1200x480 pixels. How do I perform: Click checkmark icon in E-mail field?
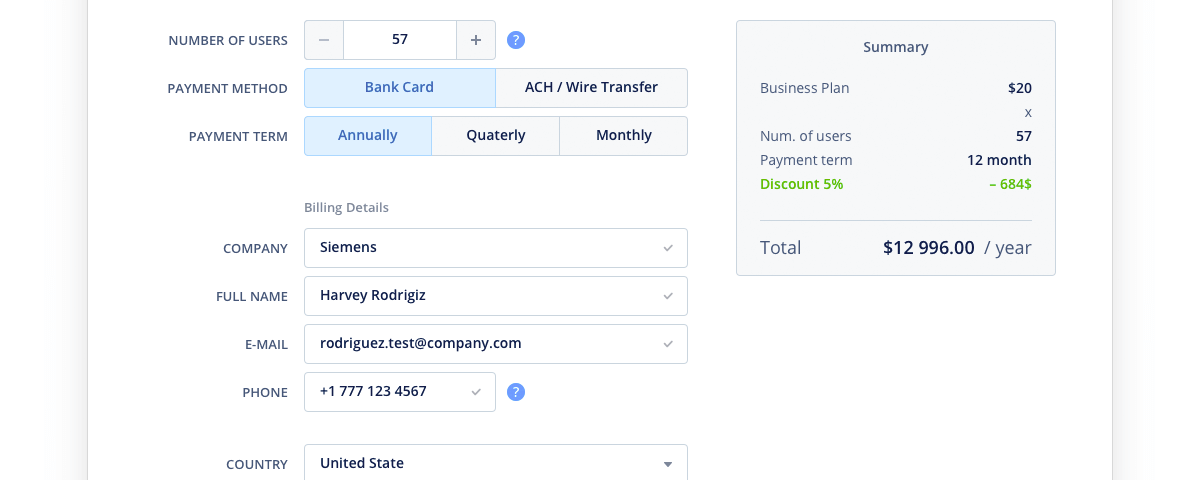pyautogui.click(x=668, y=344)
